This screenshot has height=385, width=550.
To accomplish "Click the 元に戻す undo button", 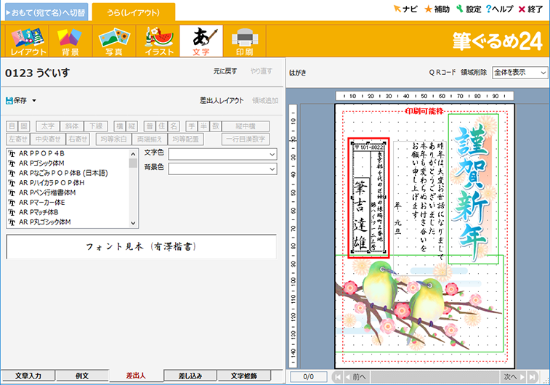I will click(x=225, y=71).
